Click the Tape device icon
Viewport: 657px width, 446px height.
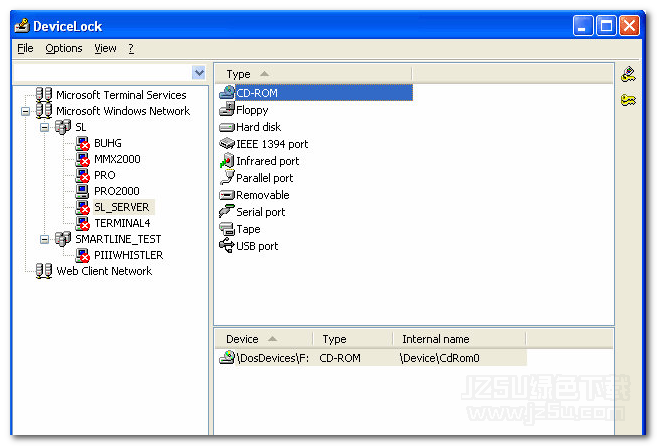coord(227,229)
